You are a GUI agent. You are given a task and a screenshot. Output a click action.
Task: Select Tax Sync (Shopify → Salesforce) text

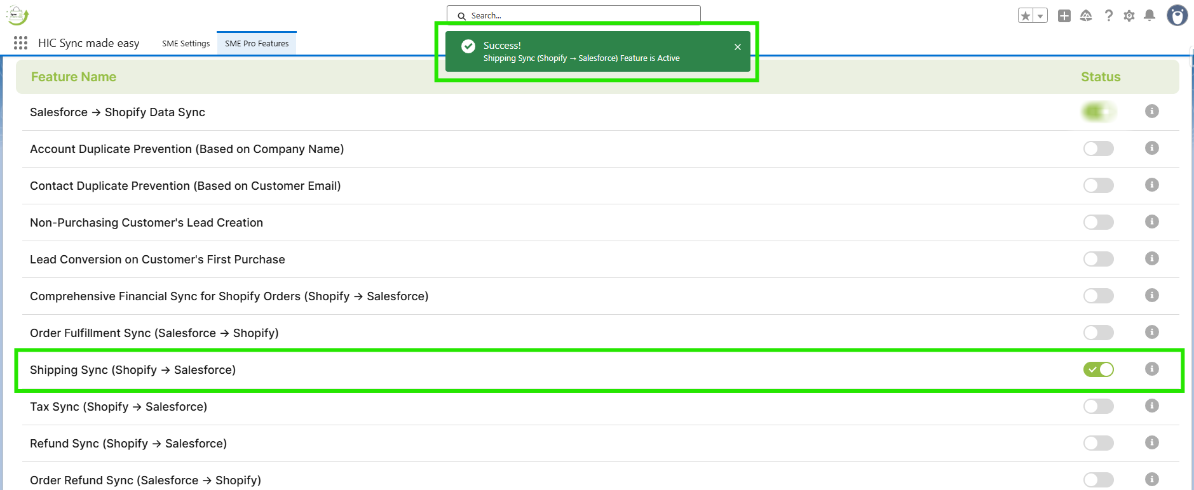coord(119,407)
